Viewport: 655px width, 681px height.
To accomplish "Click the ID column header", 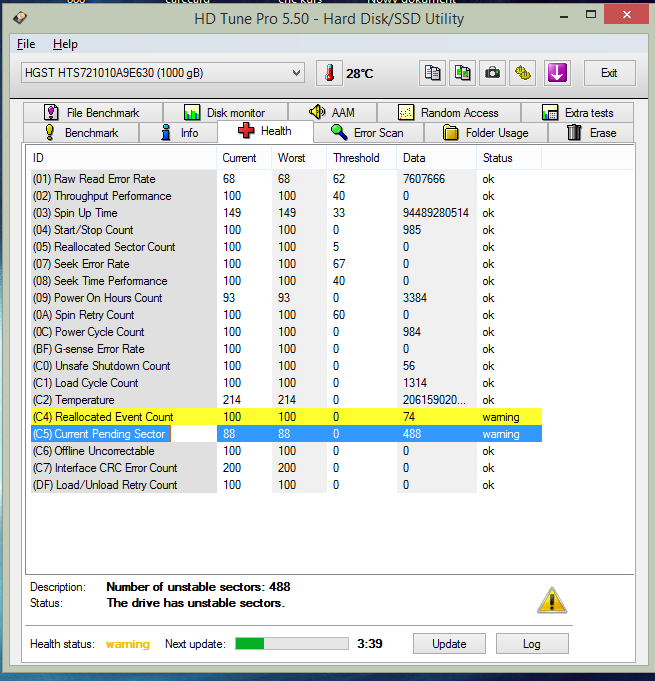I will tap(122, 158).
